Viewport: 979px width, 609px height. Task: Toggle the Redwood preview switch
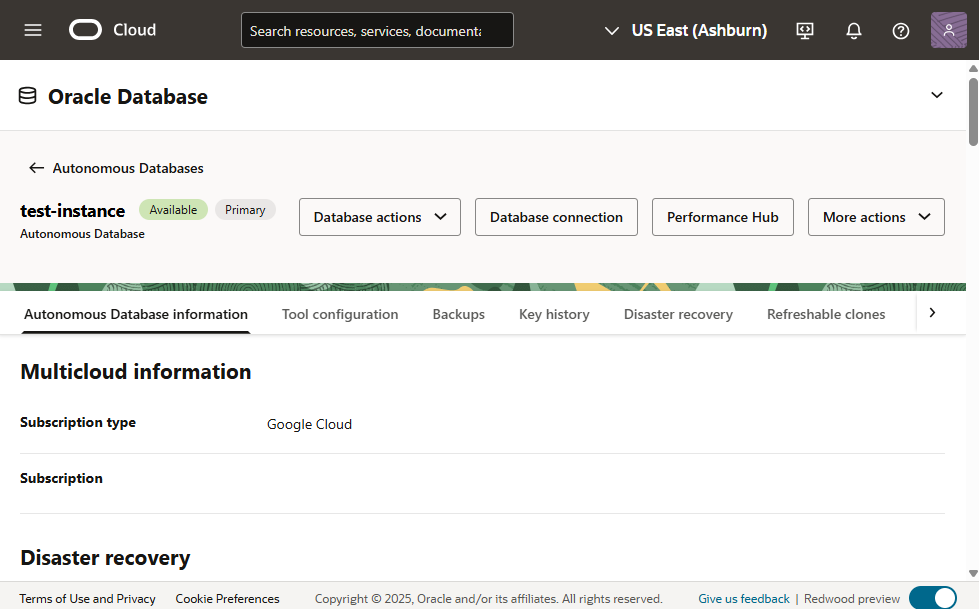pyautogui.click(x=932, y=598)
